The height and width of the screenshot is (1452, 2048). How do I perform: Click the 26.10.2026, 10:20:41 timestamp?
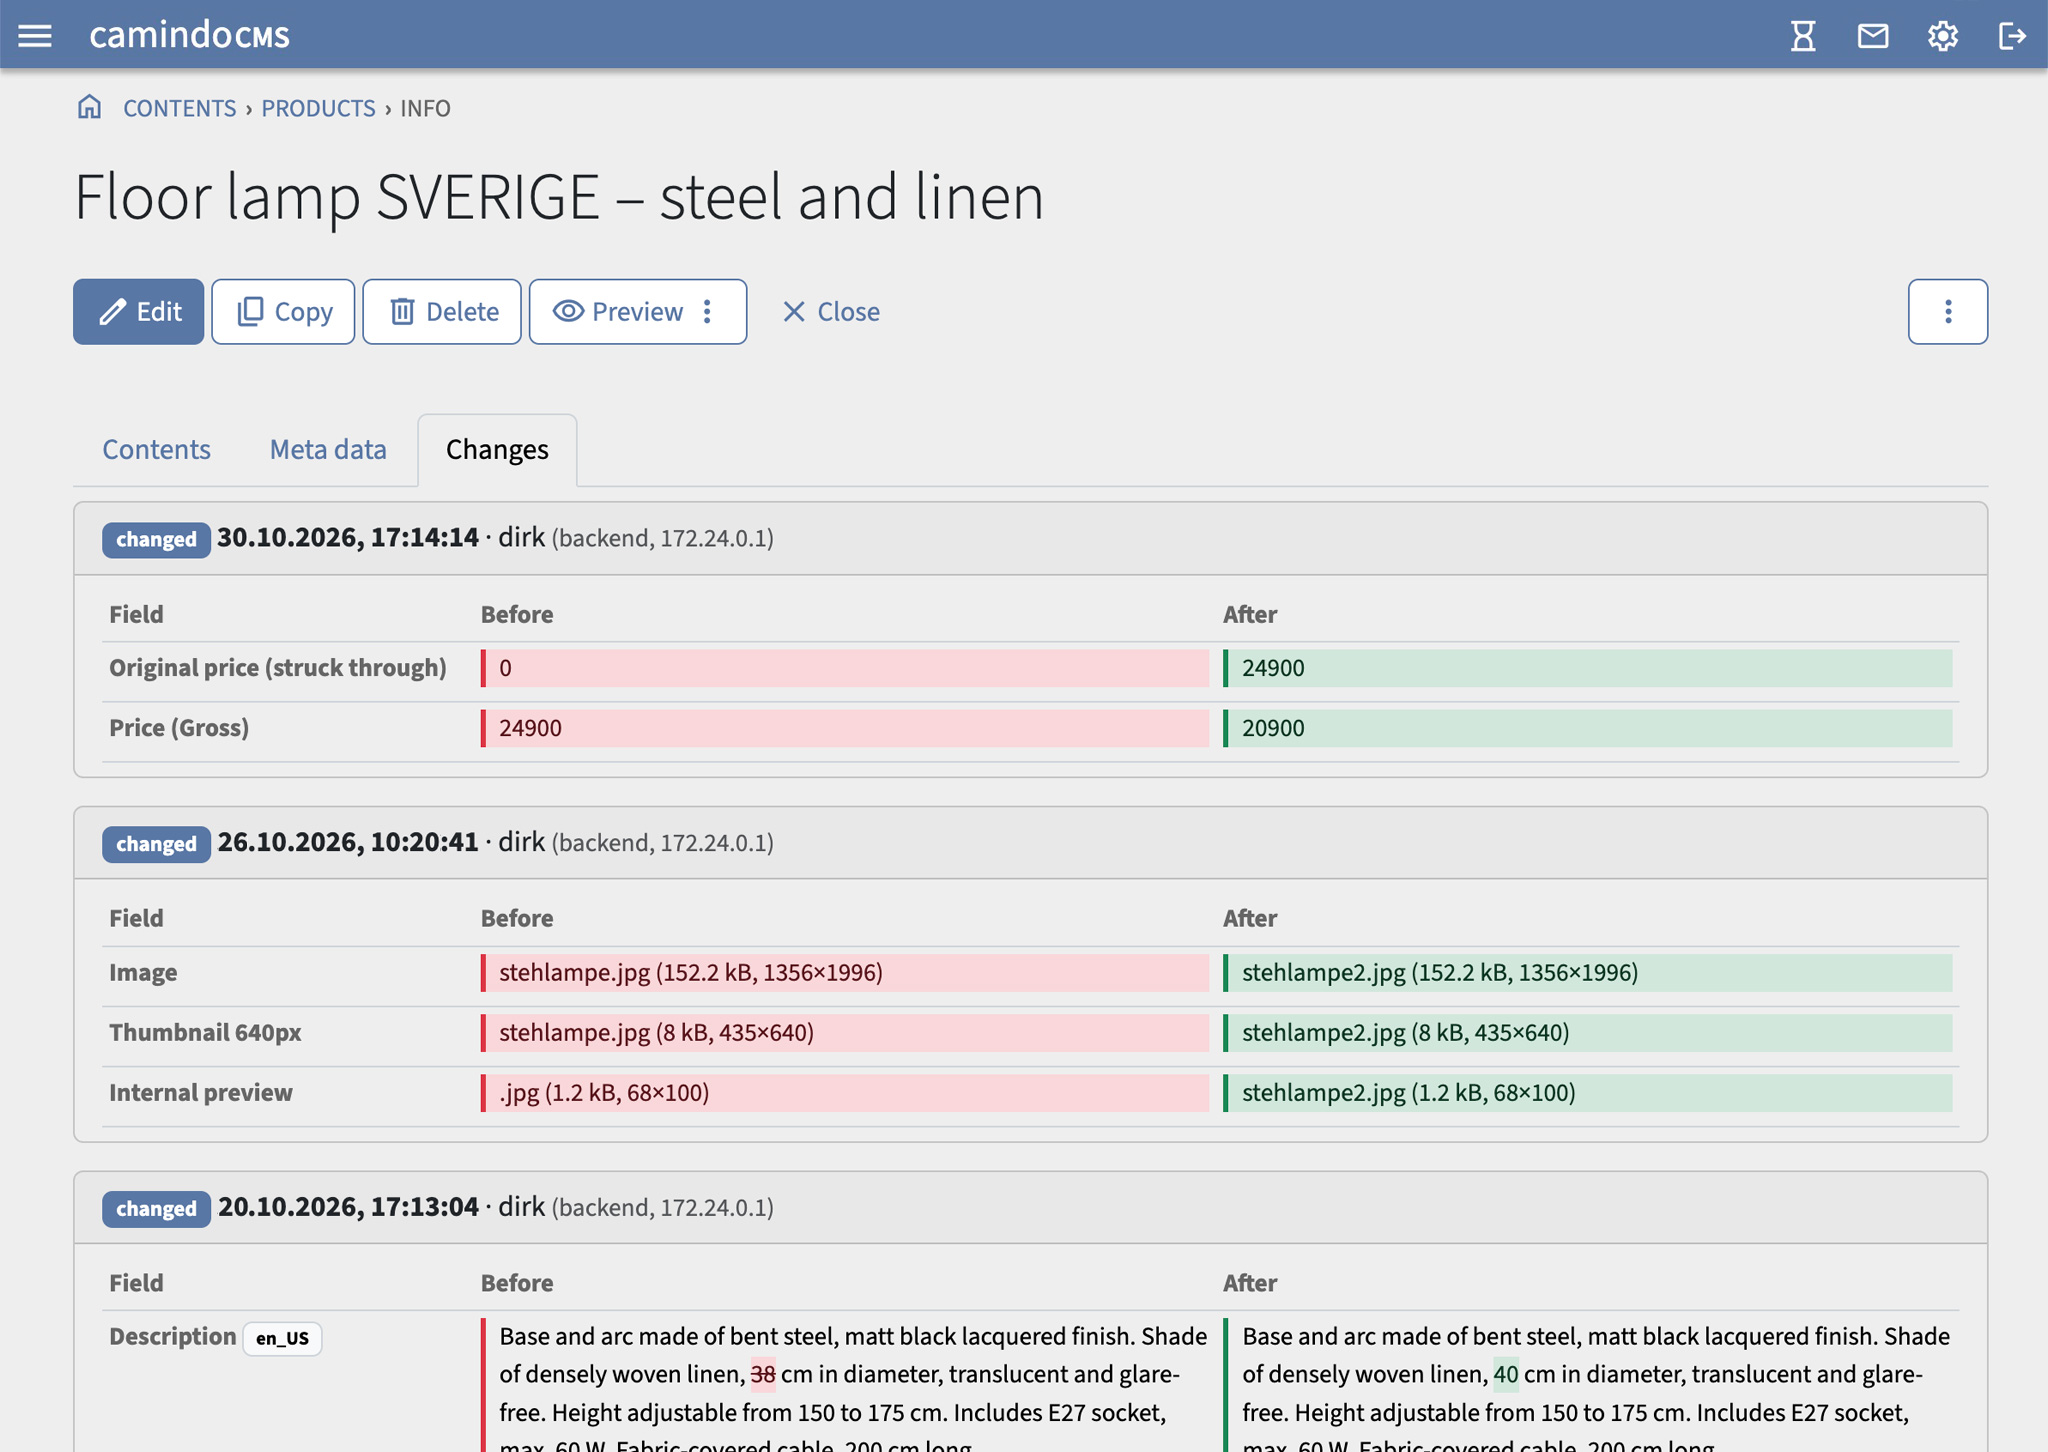(x=348, y=842)
